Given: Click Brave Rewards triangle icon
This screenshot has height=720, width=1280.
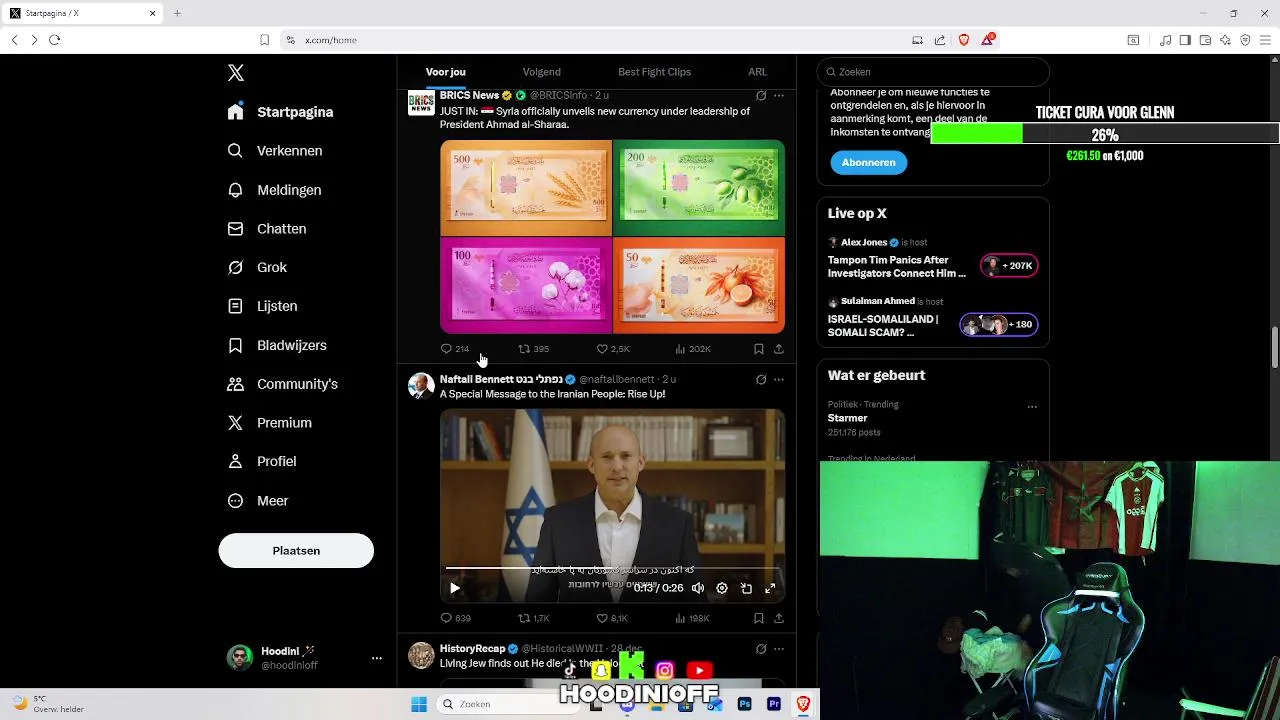Looking at the screenshot, I should click(x=988, y=40).
